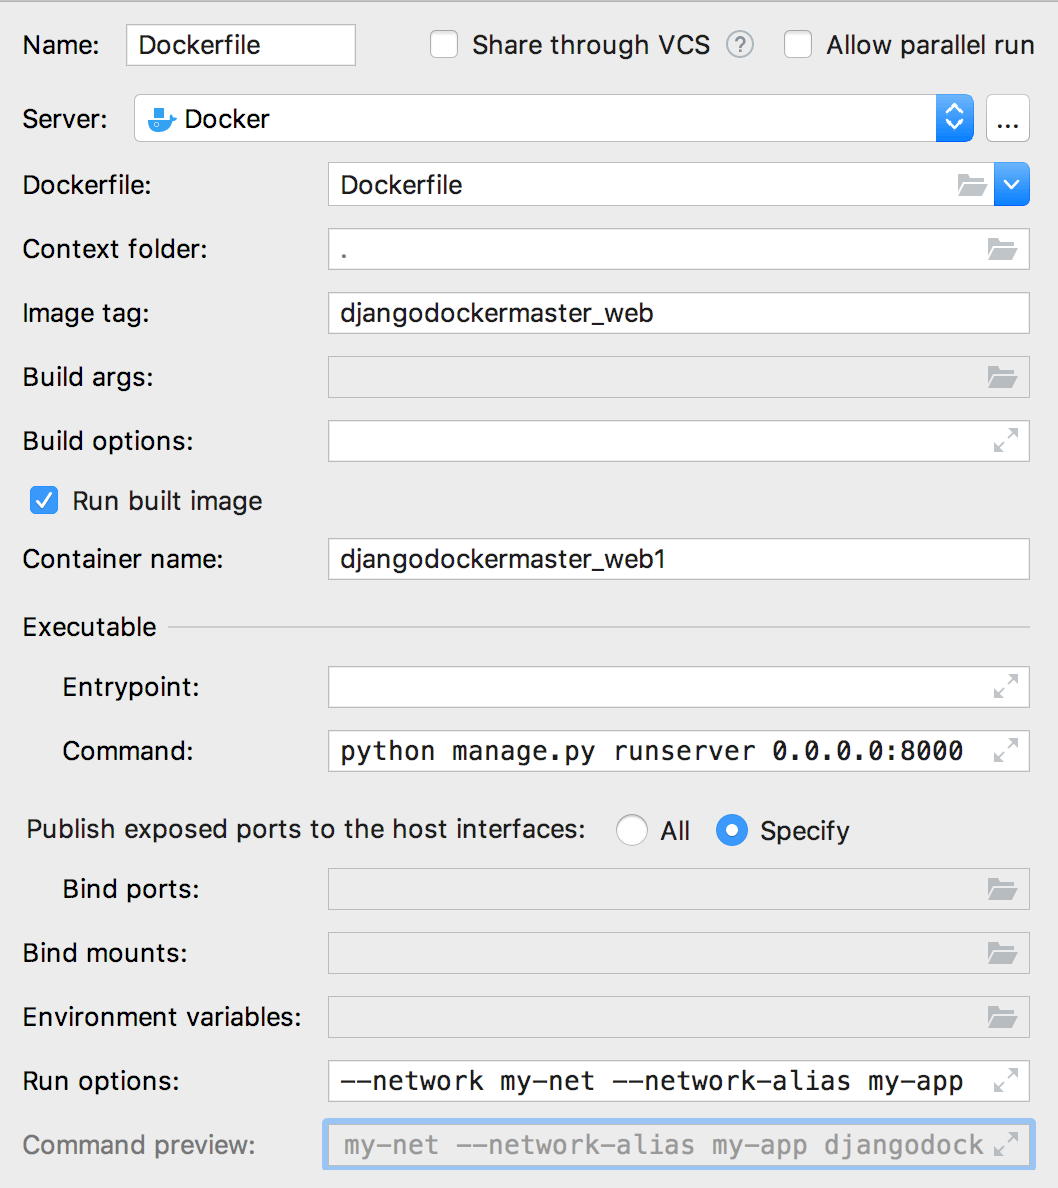Screen dimensions: 1058x1188
Task: Expand the Build options field
Action: 1006,440
